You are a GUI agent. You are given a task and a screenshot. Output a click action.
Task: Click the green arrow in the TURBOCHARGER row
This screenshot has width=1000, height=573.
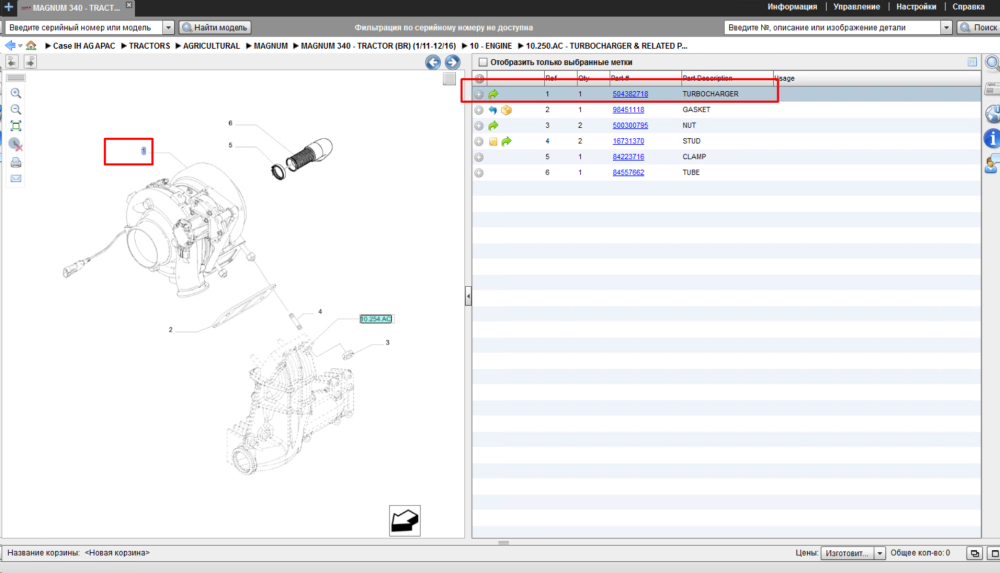tap(493, 94)
